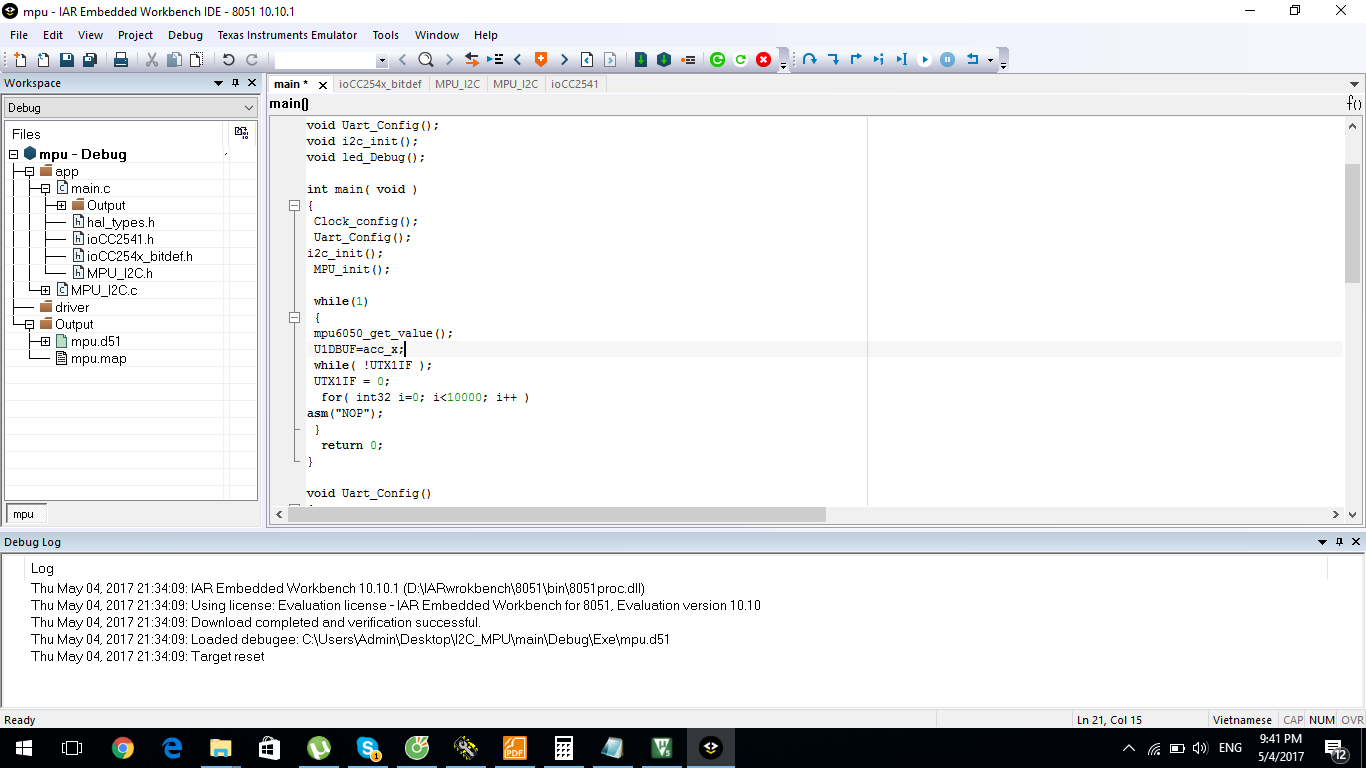Open the Project menu
Image resolution: width=1366 pixels, height=768 pixels.
135,35
